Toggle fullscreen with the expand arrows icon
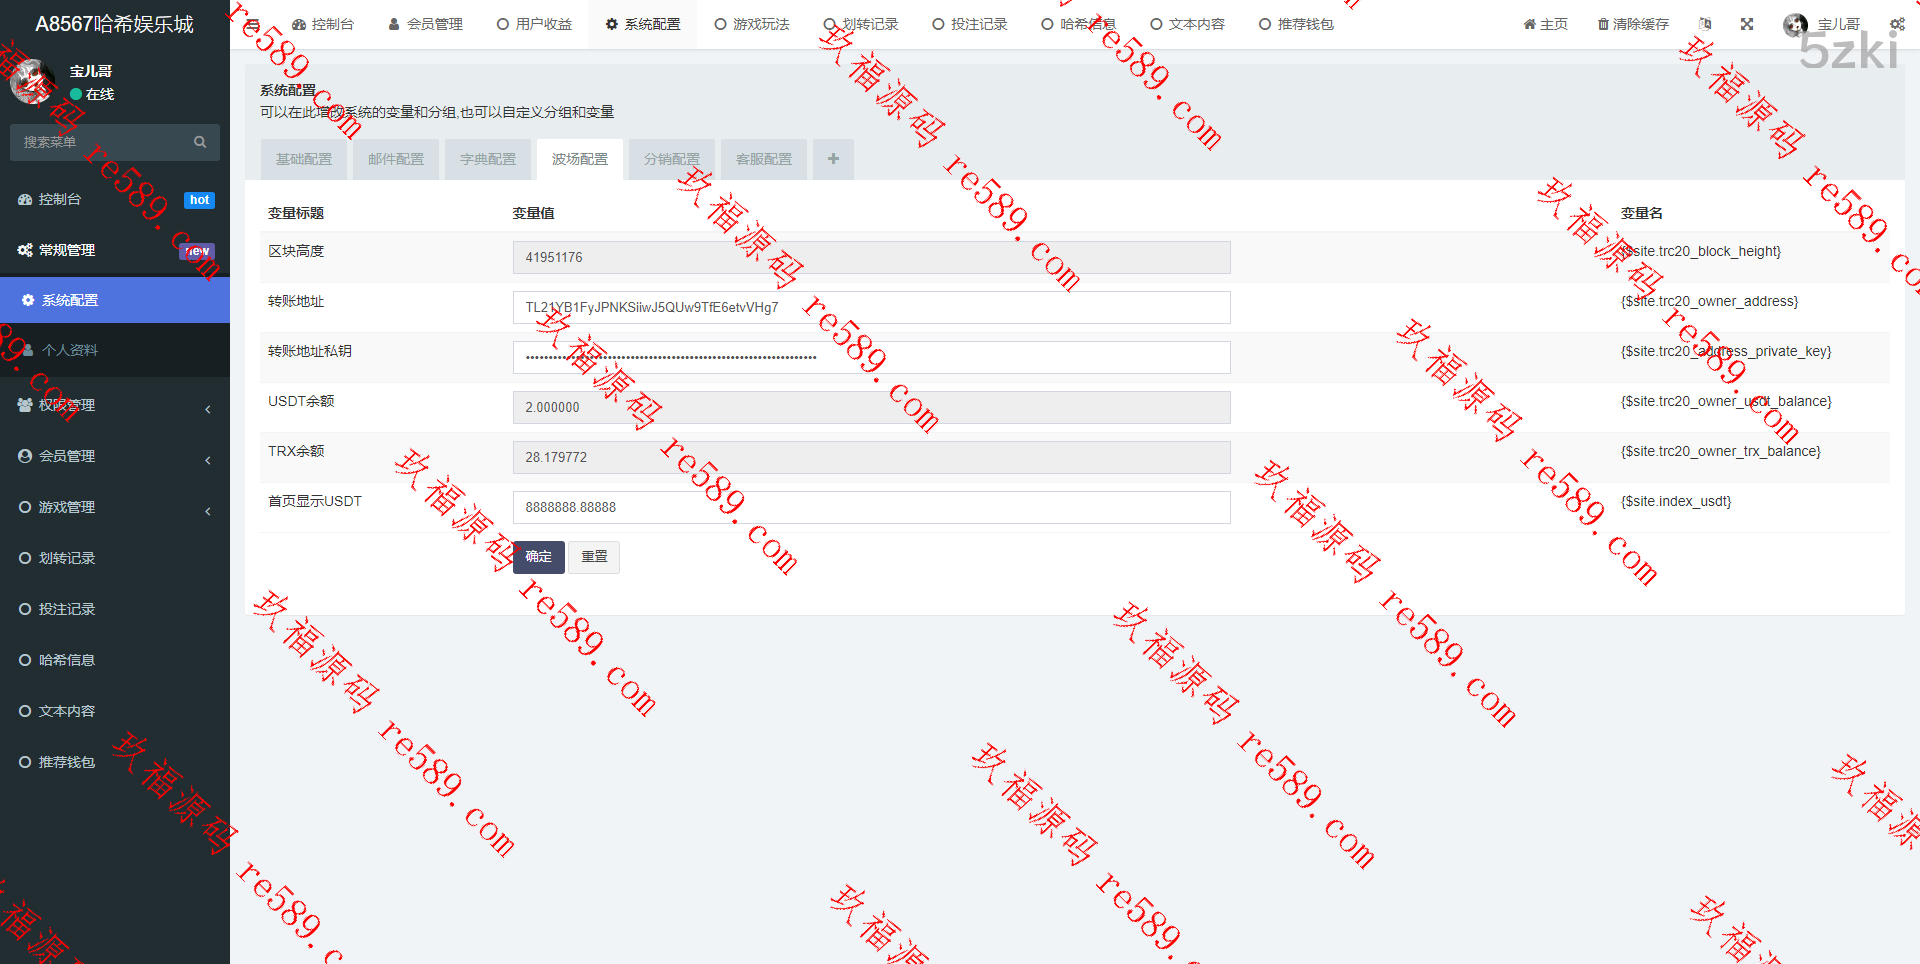 coord(1747,24)
